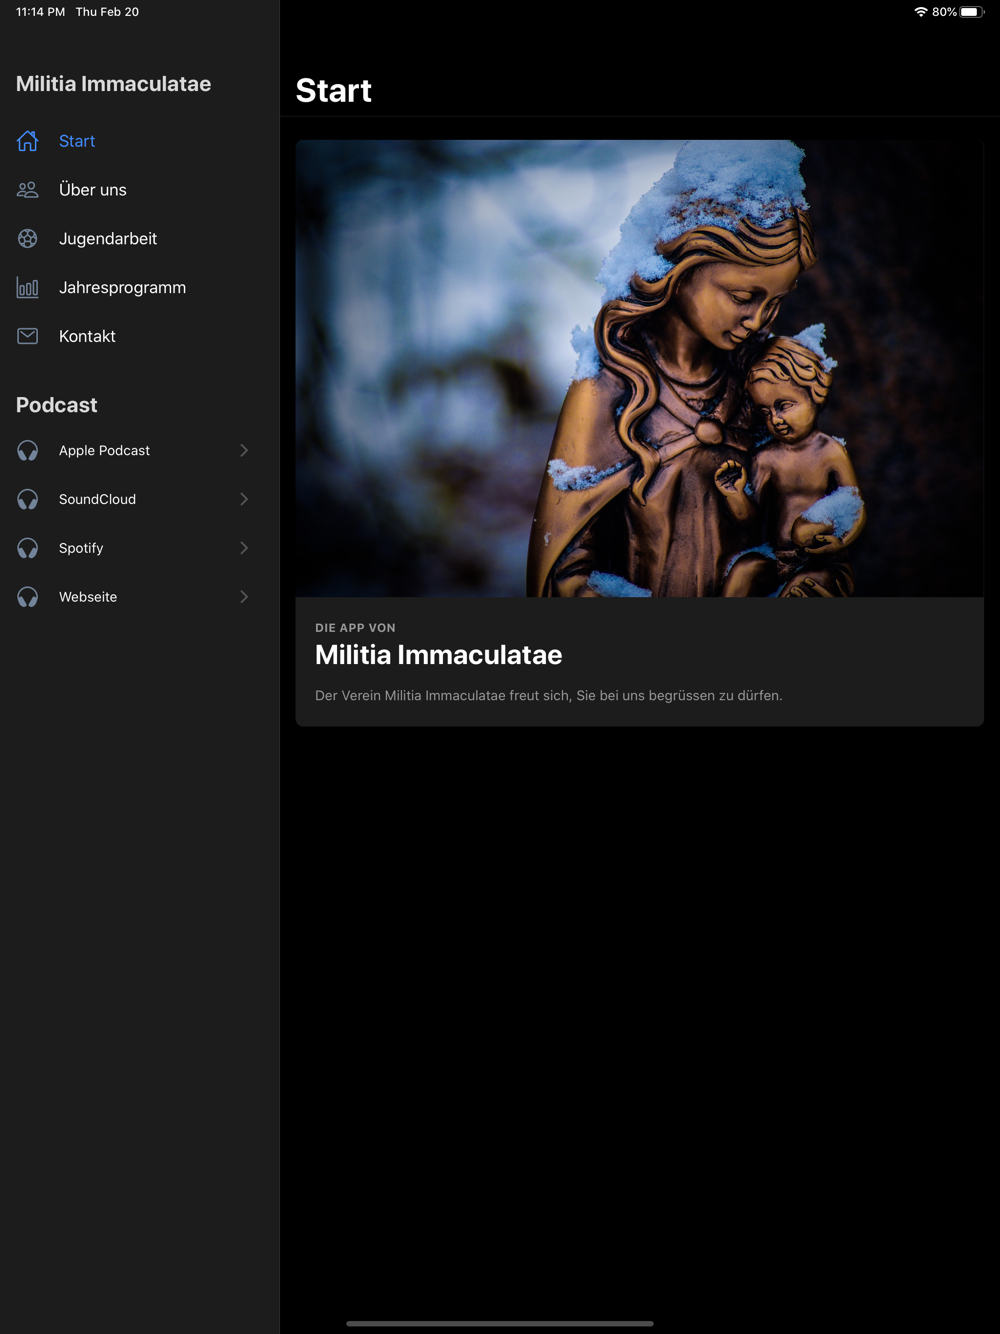Click the headphones icon beside Spotify
The height and width of the screenshot is (1334, 1000).
(28, 549)
